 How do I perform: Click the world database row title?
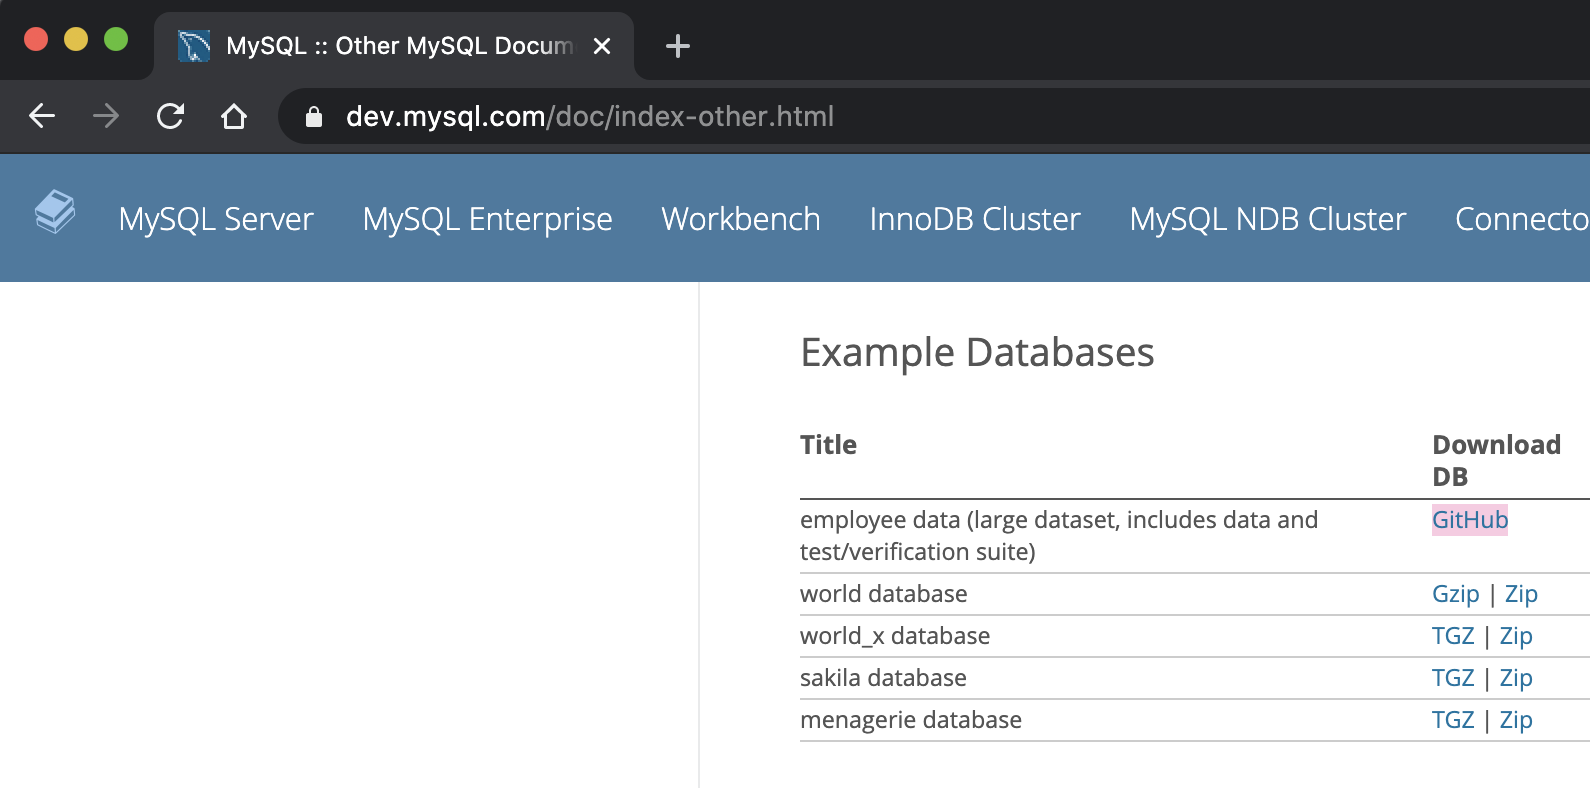884,594
